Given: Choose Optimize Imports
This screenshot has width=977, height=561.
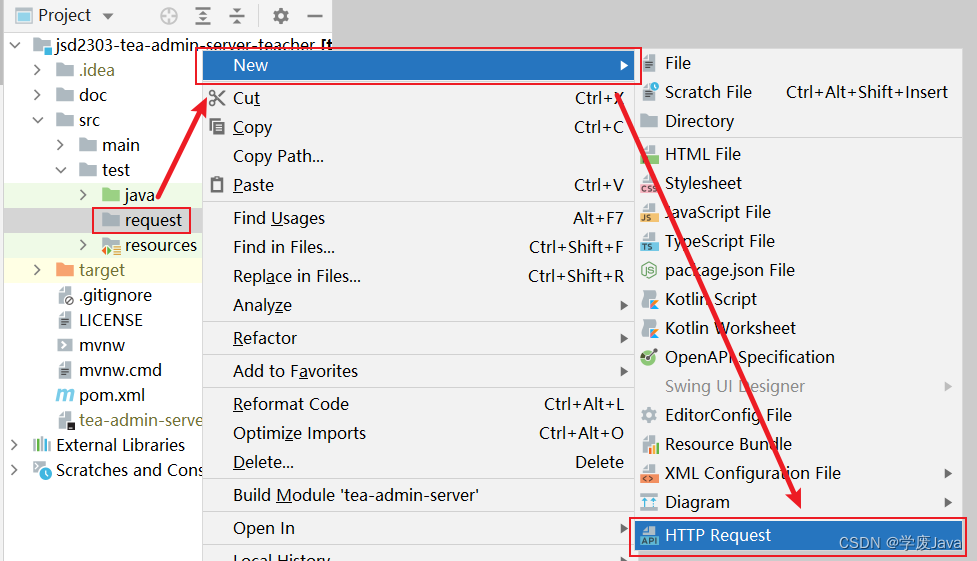Looking at the screenshot, I should (418, 433).
